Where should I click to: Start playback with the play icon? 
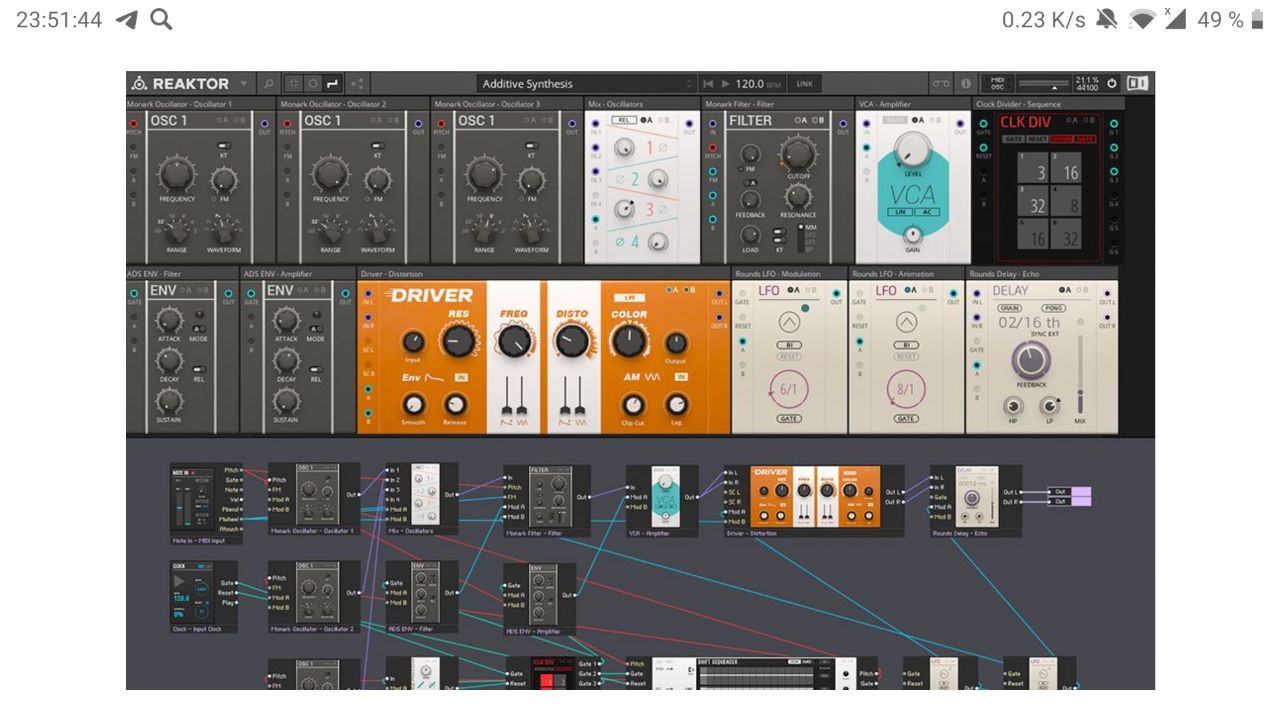click(726, 84)
